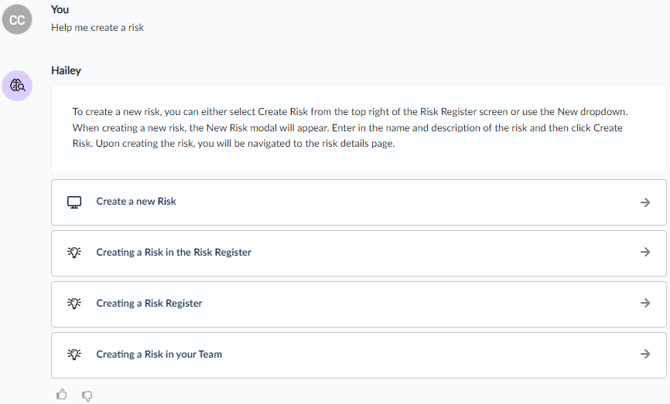The width and height of the screenshot is (670, 404).
Task: Click Hailey's purple assistant avatar icon
Action: (x=17, y=86)
